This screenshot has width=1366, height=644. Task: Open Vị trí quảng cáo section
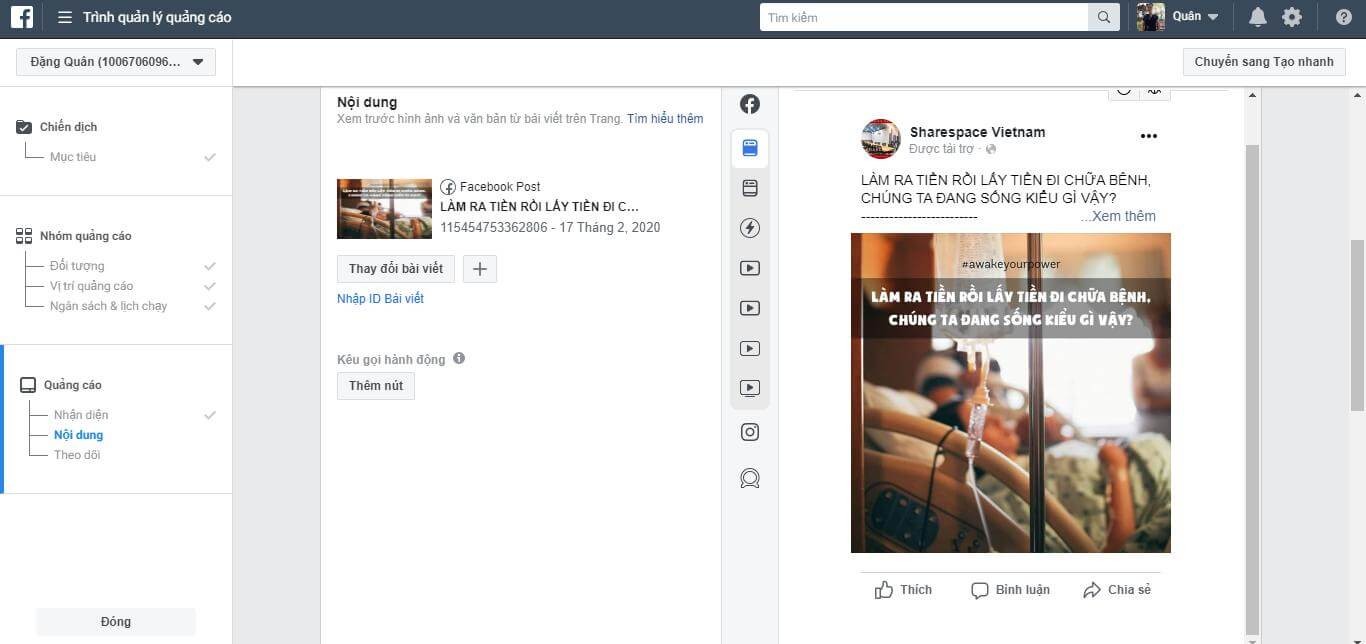91,286
